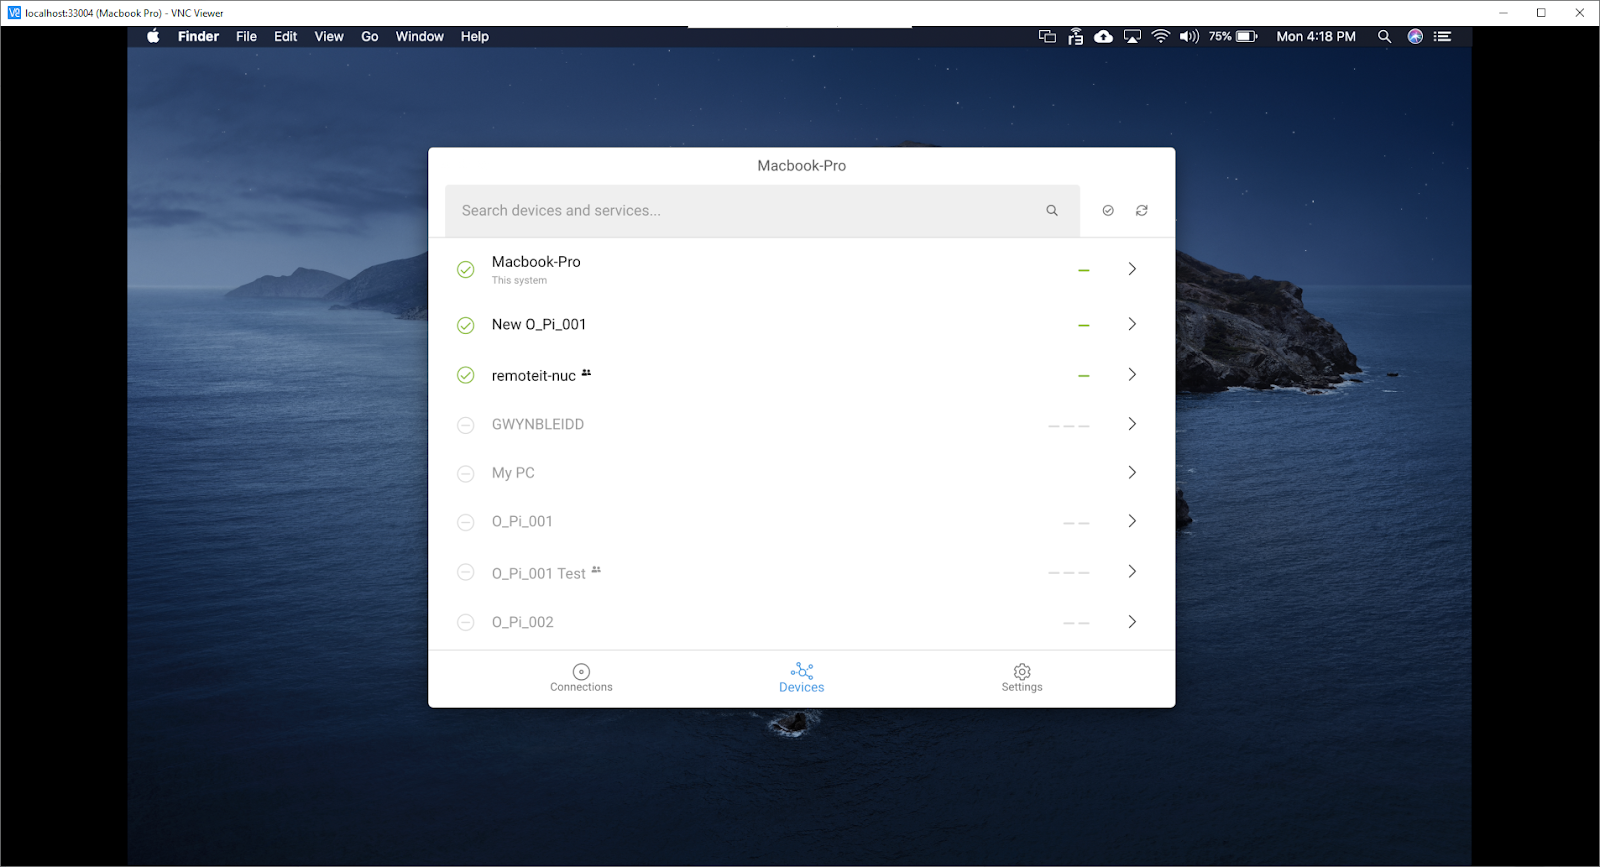Select the New O_Pi_001 device name

click(539, 325)
